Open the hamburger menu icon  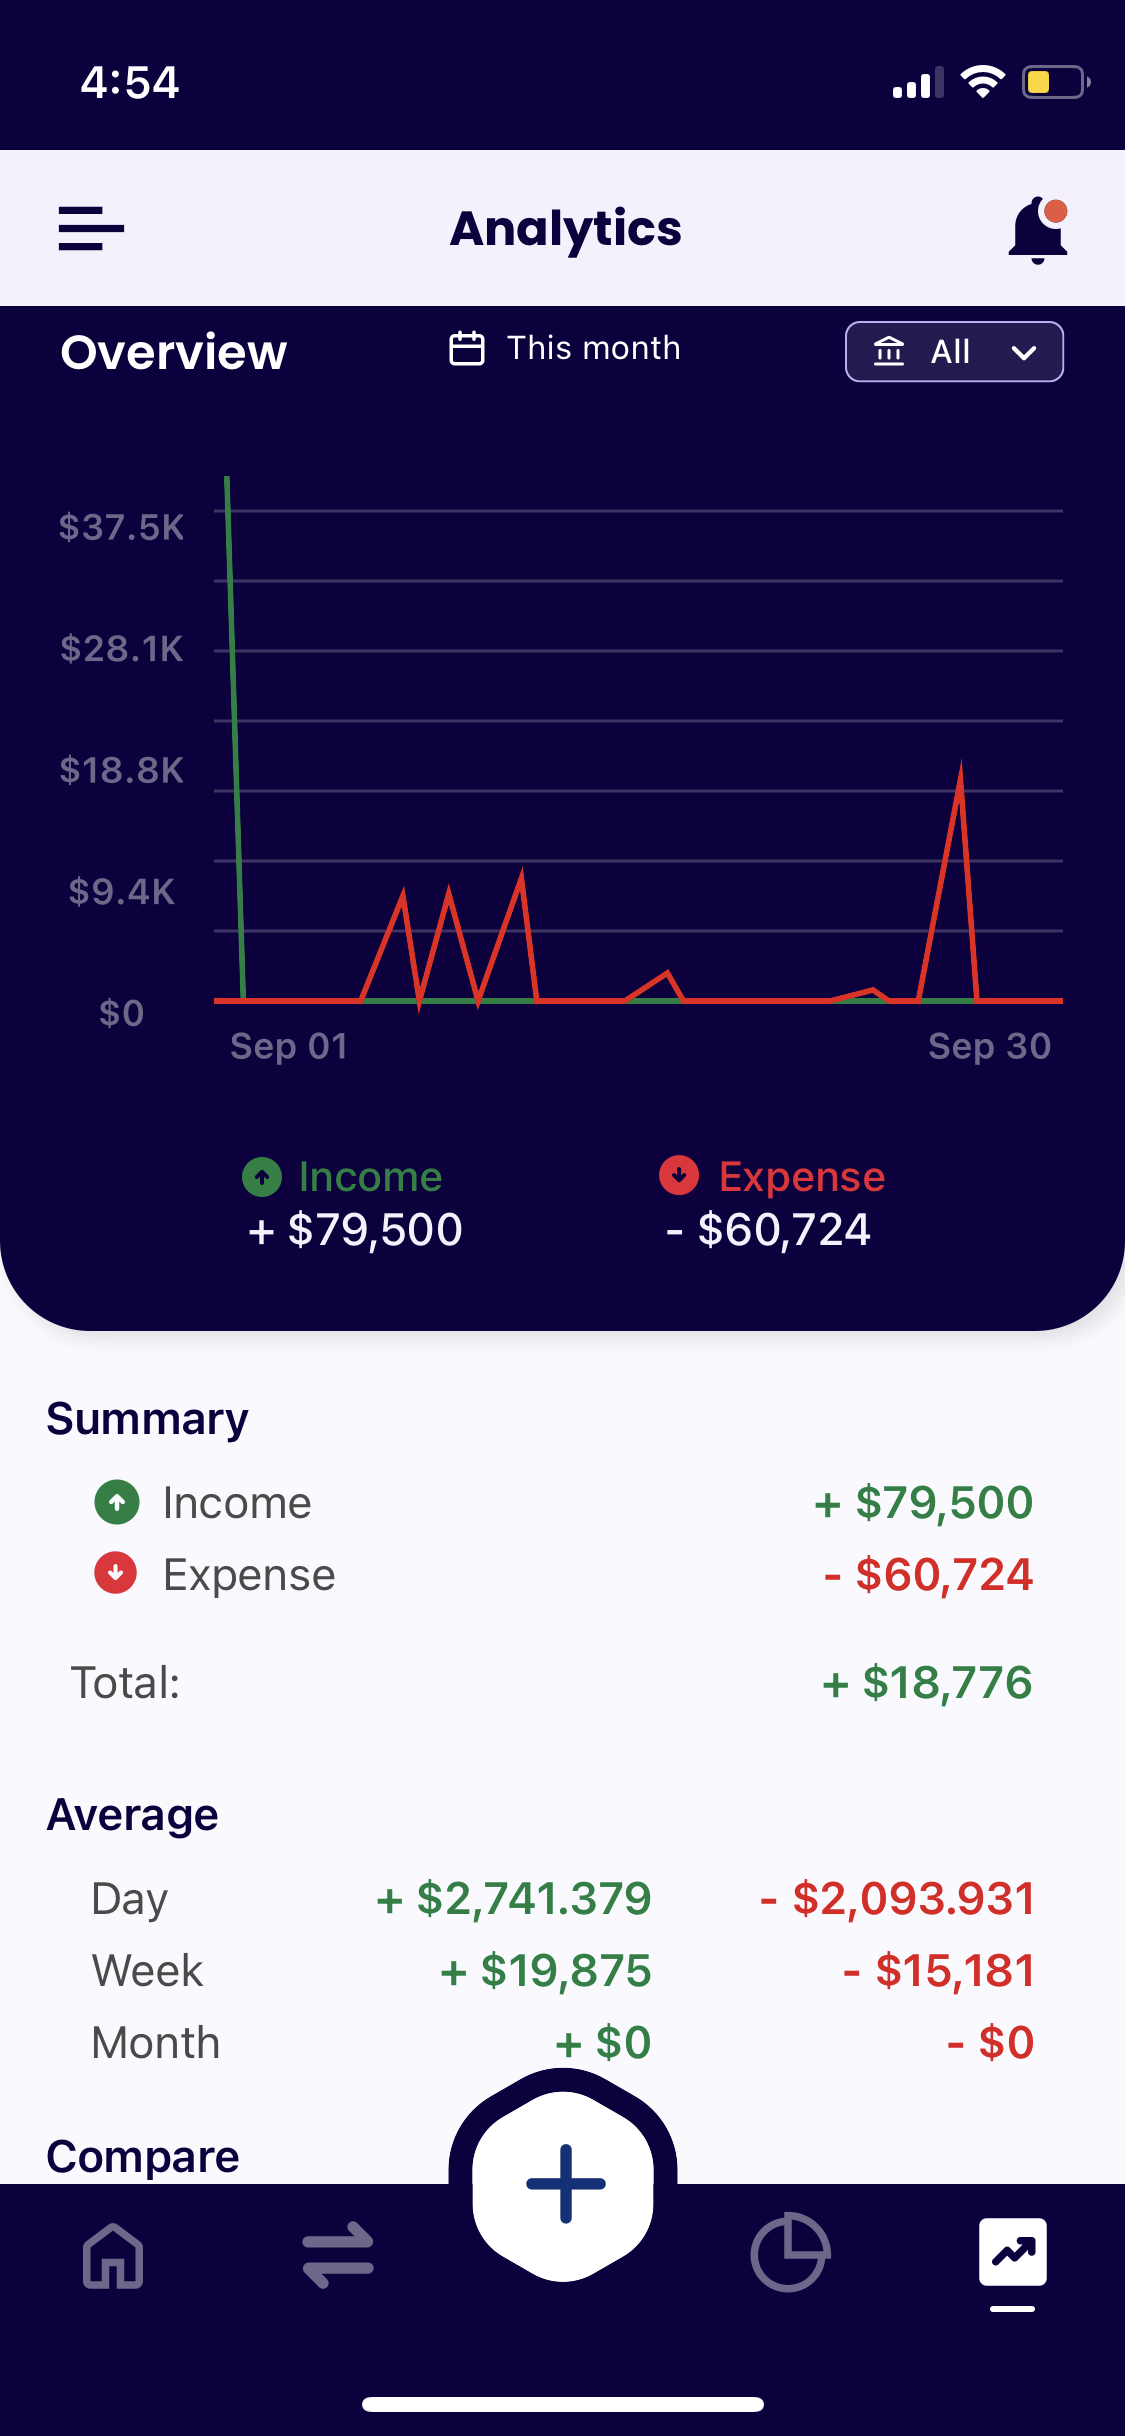pos(91,229)
